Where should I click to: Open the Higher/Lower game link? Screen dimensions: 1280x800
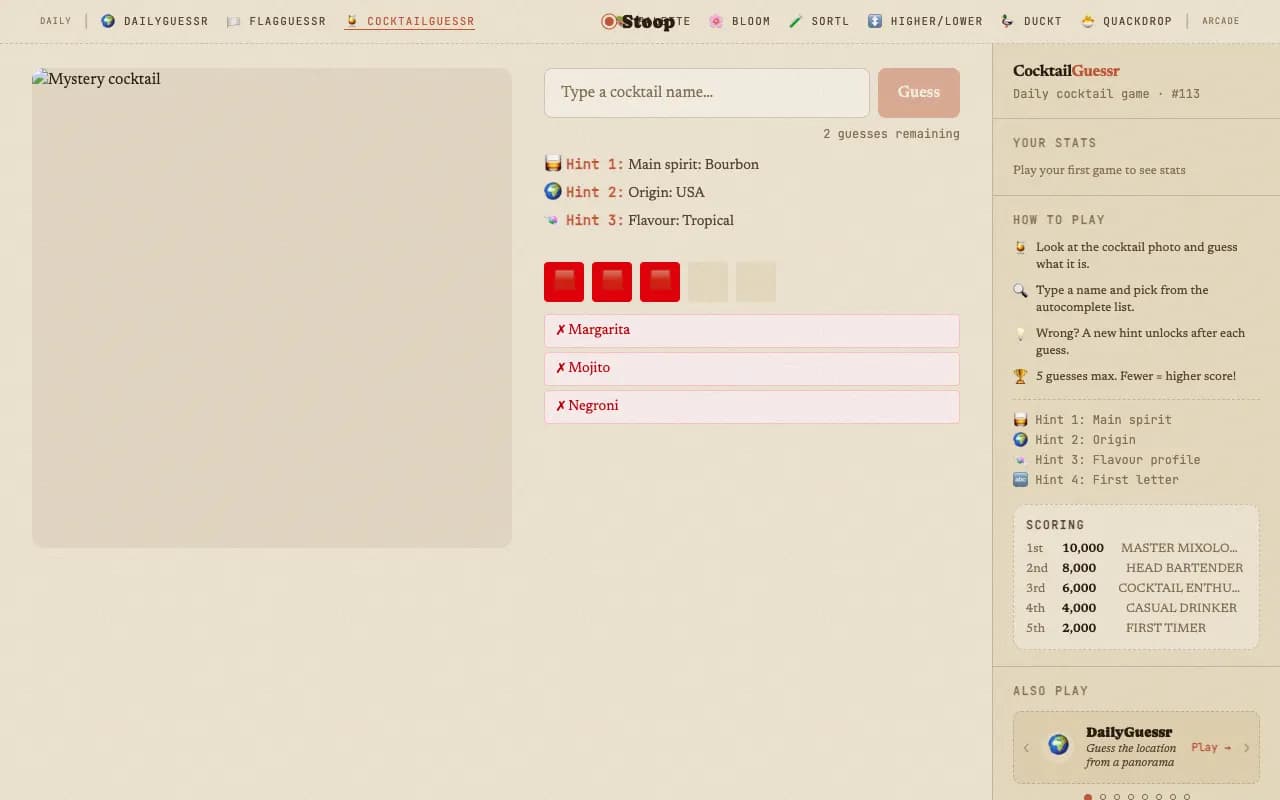(x=925, y=21)
